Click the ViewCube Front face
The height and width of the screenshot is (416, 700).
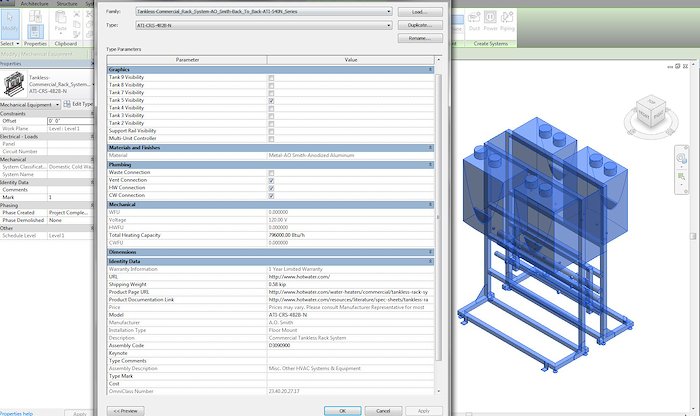click(644, 116)
